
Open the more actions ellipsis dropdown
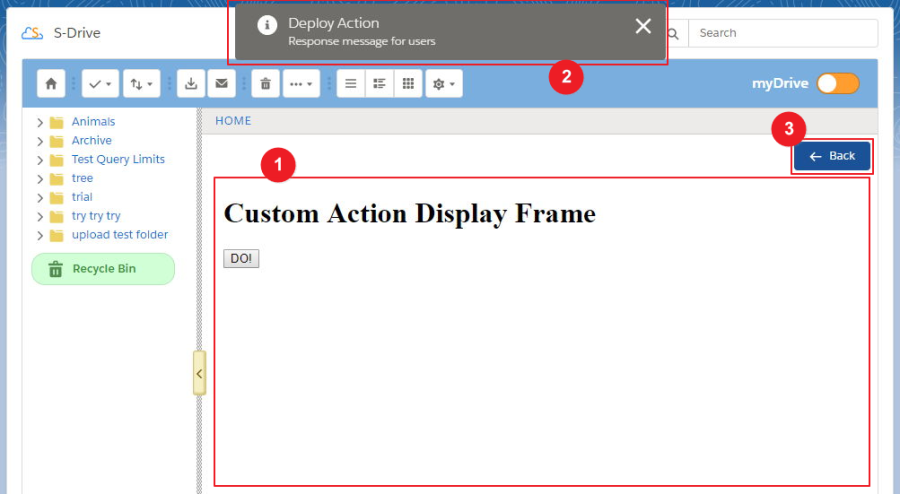[x=301, y=84]
